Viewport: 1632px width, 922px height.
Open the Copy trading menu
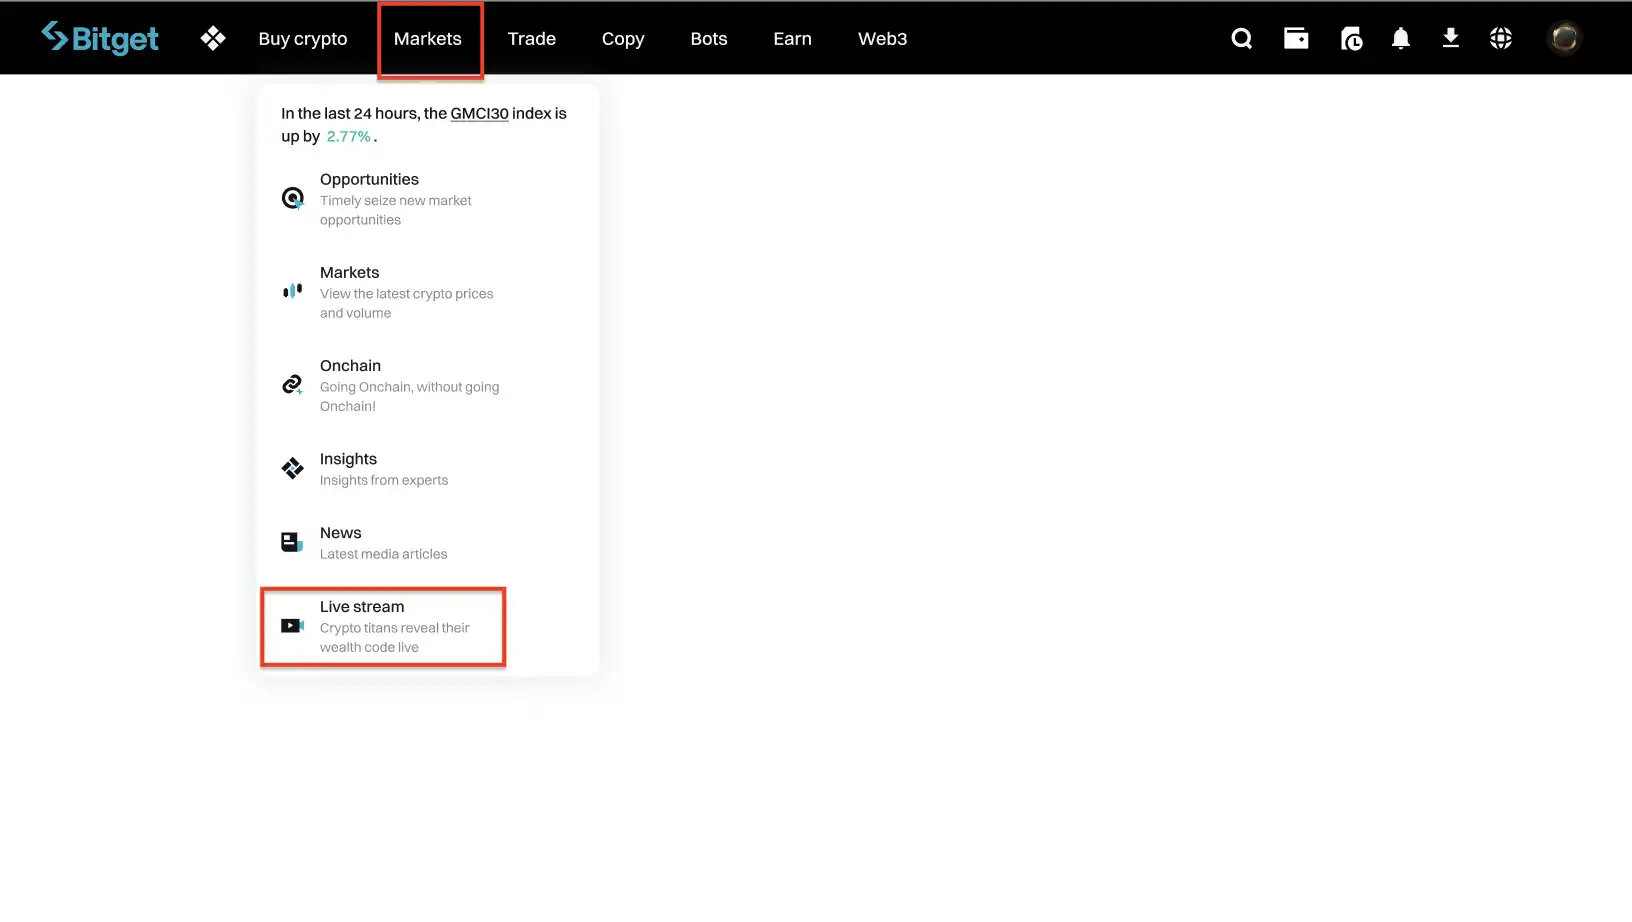[x=622, y=39]
